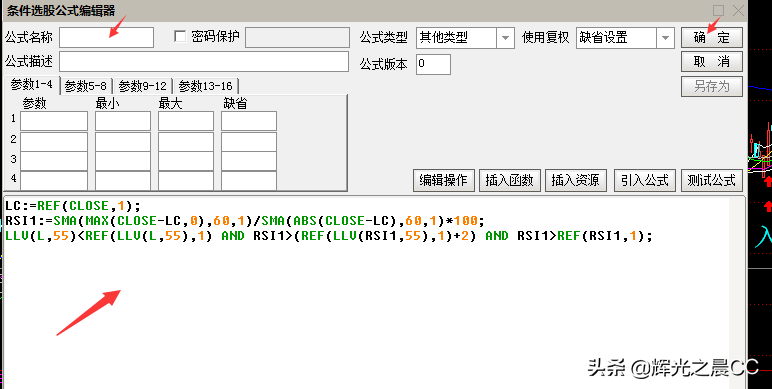The width and height of the screenshot is (772, 389).
Task: Switch to the 参数5-8 tab
Action: click(x=86, y=87)
